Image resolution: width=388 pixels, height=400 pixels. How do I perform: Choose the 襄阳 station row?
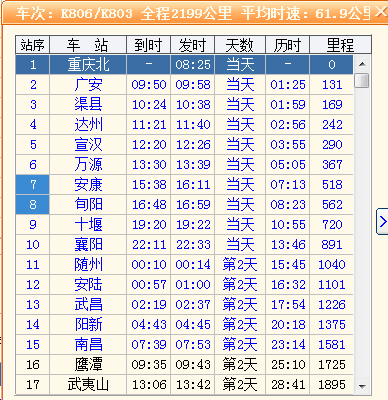(184, 245)
